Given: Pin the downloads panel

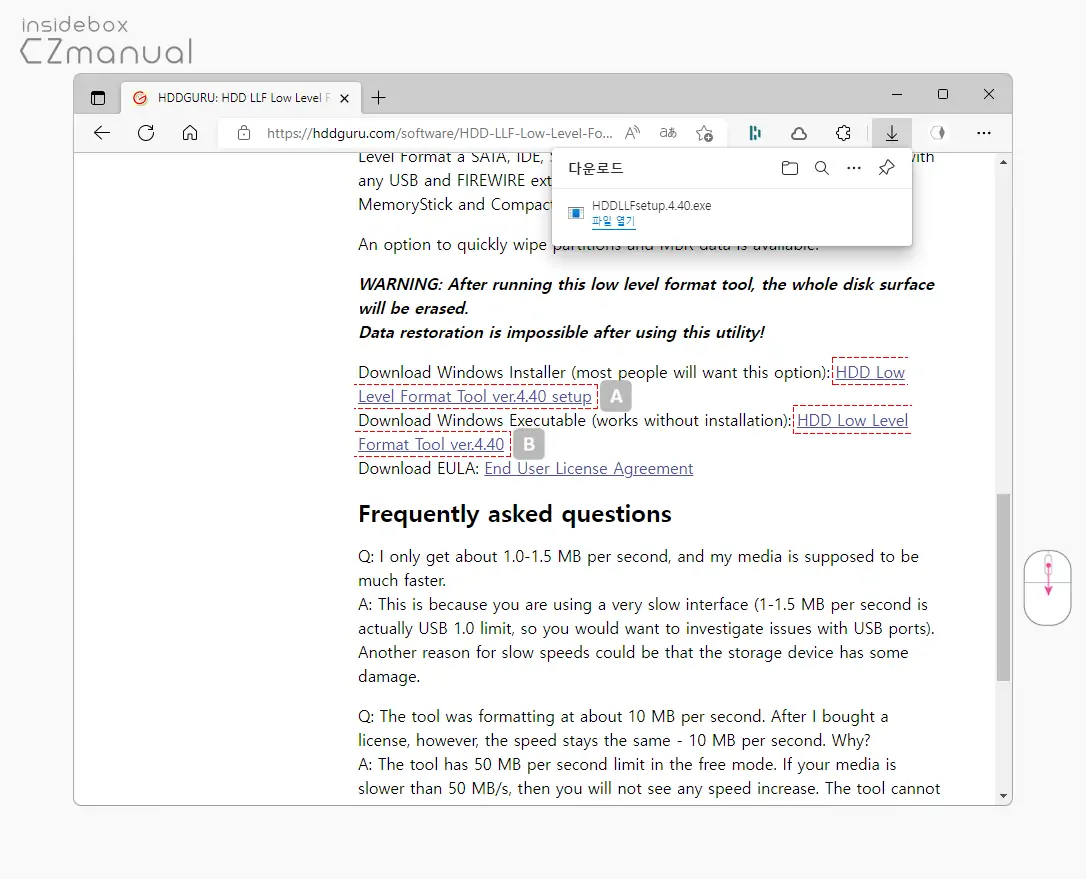Looking at the screenshot, I should point(887,168).
